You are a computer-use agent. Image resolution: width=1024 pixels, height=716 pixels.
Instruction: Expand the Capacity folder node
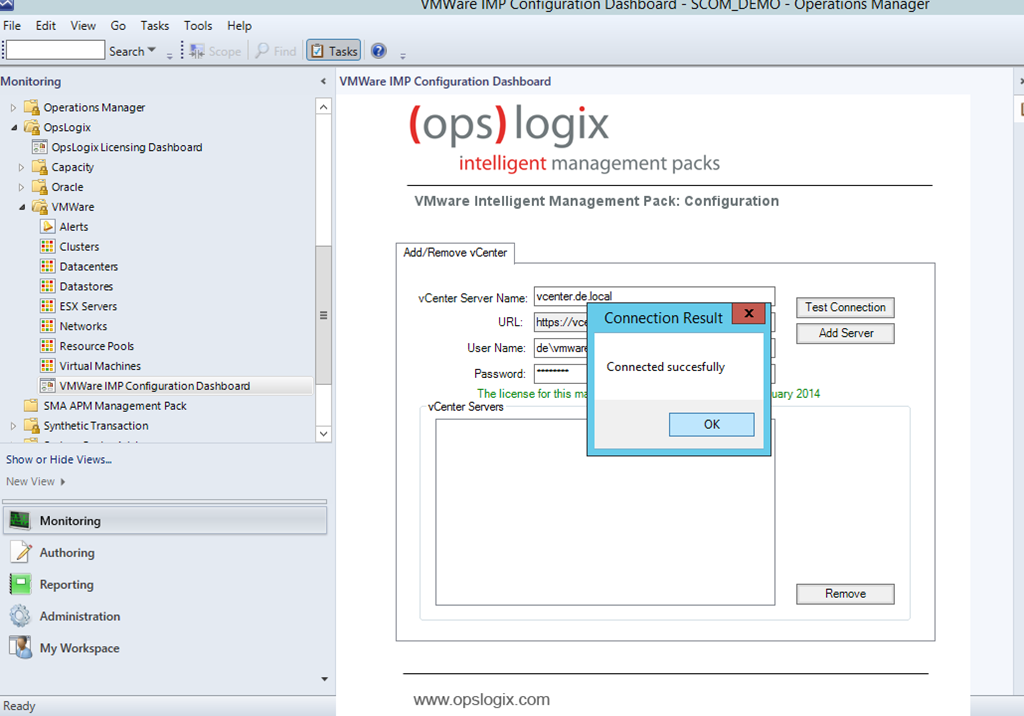pos(22,167)
